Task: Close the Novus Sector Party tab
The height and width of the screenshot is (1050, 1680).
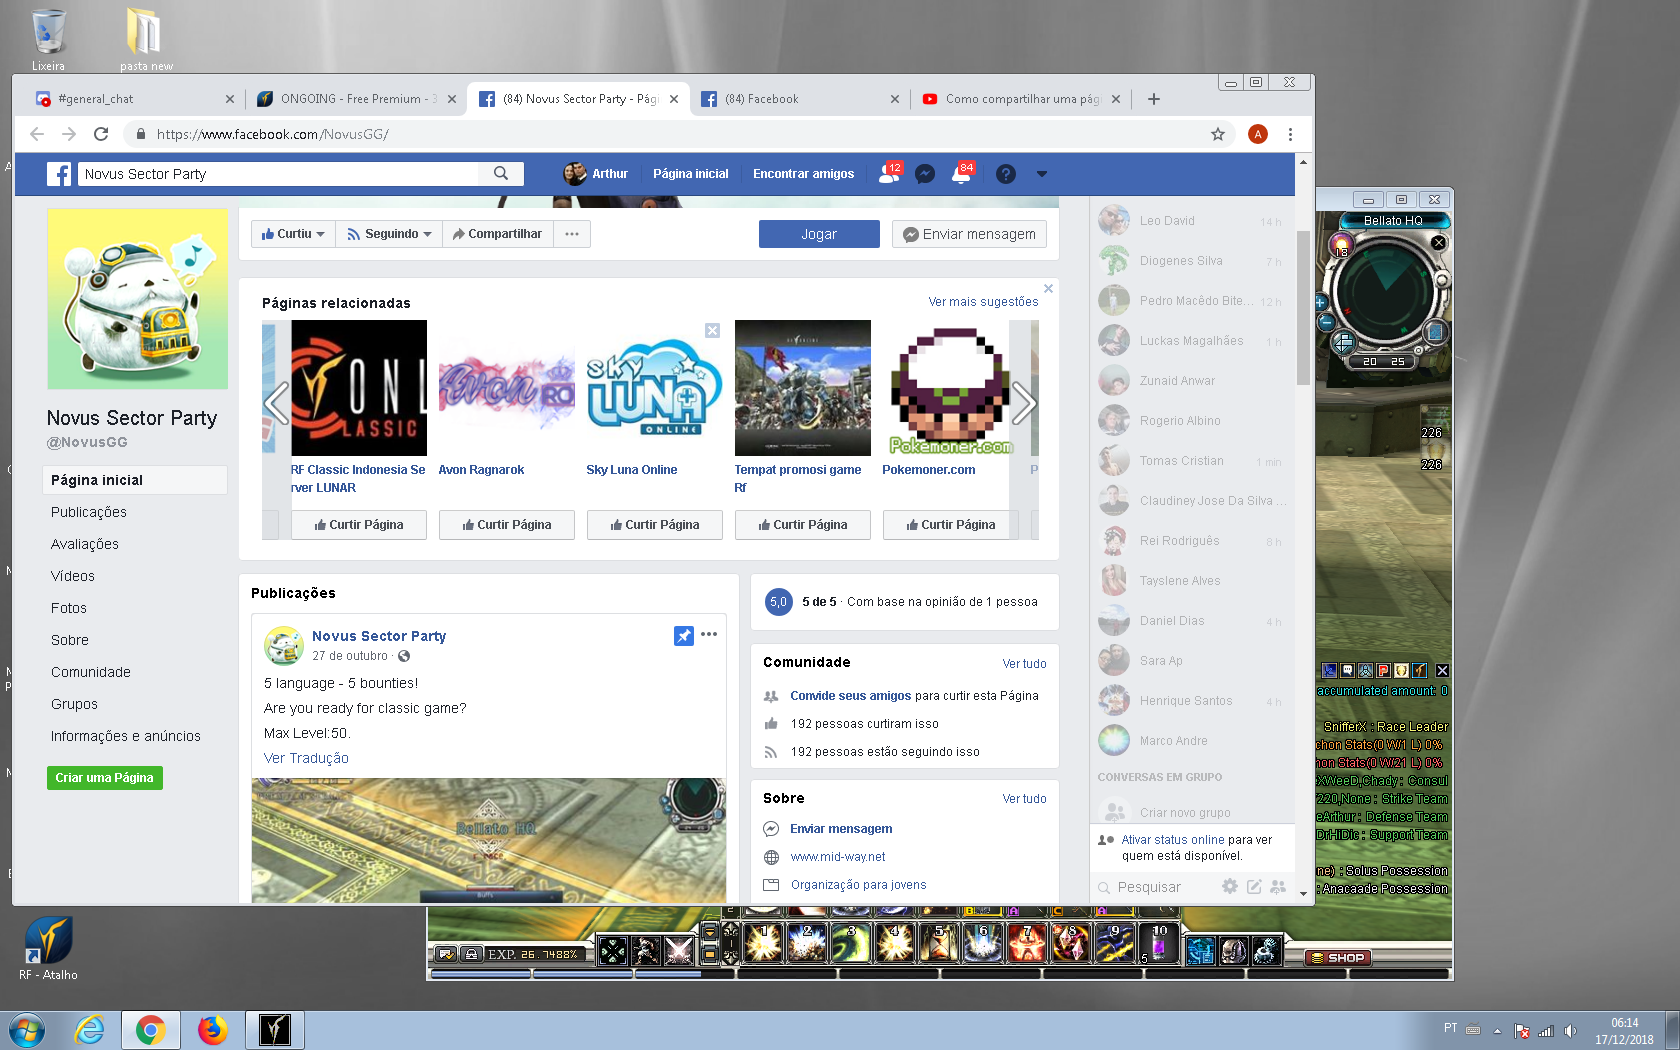Action: coord(674,99)
